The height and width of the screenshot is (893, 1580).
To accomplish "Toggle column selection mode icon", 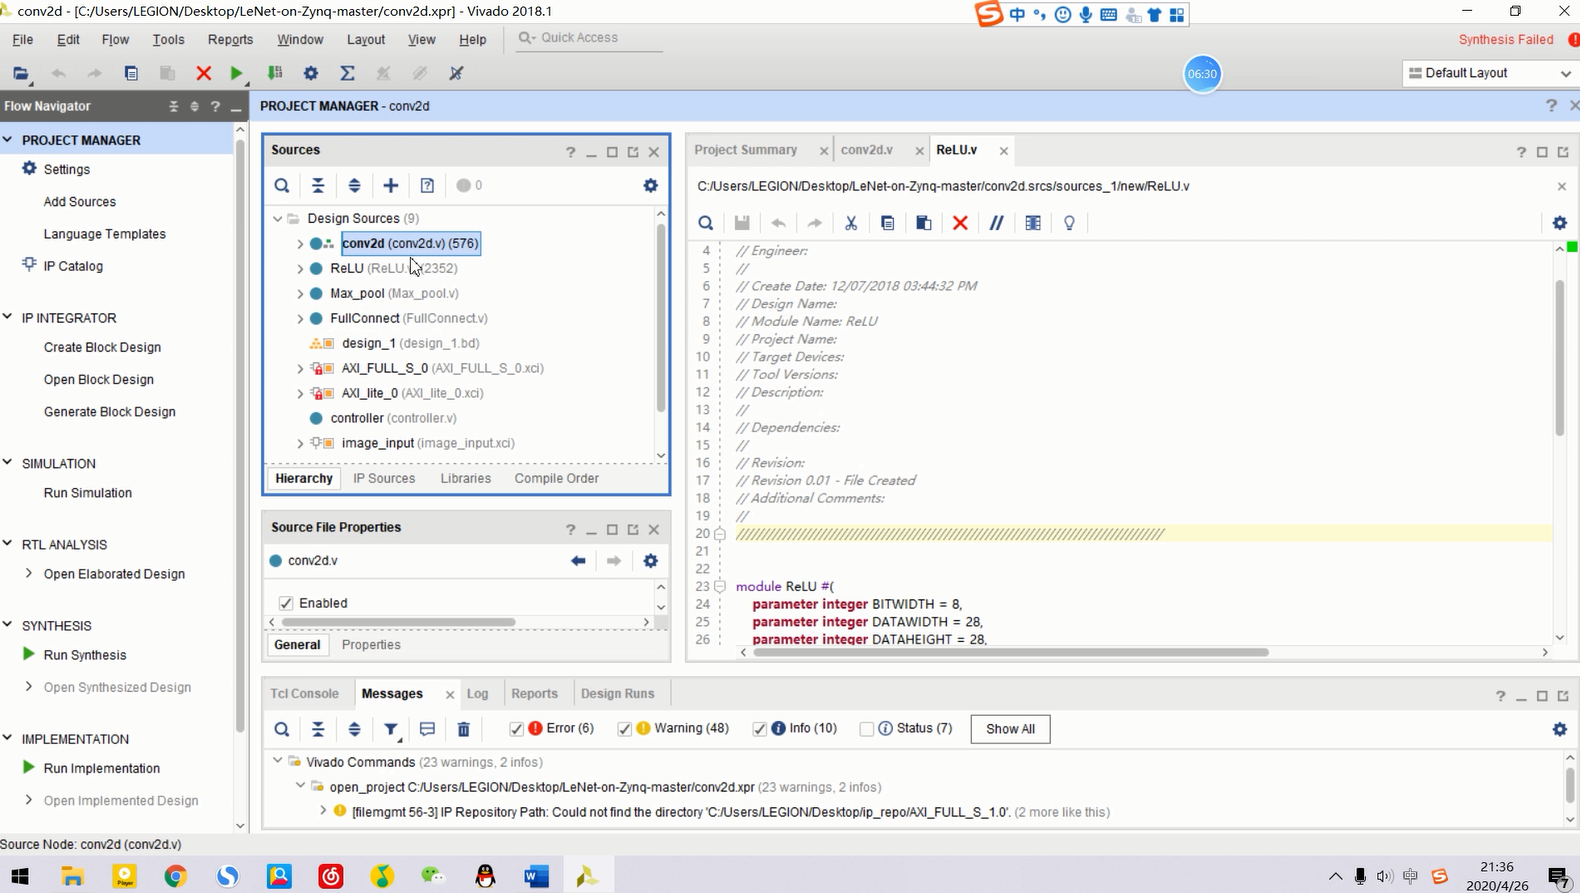I will point(1033,223).
